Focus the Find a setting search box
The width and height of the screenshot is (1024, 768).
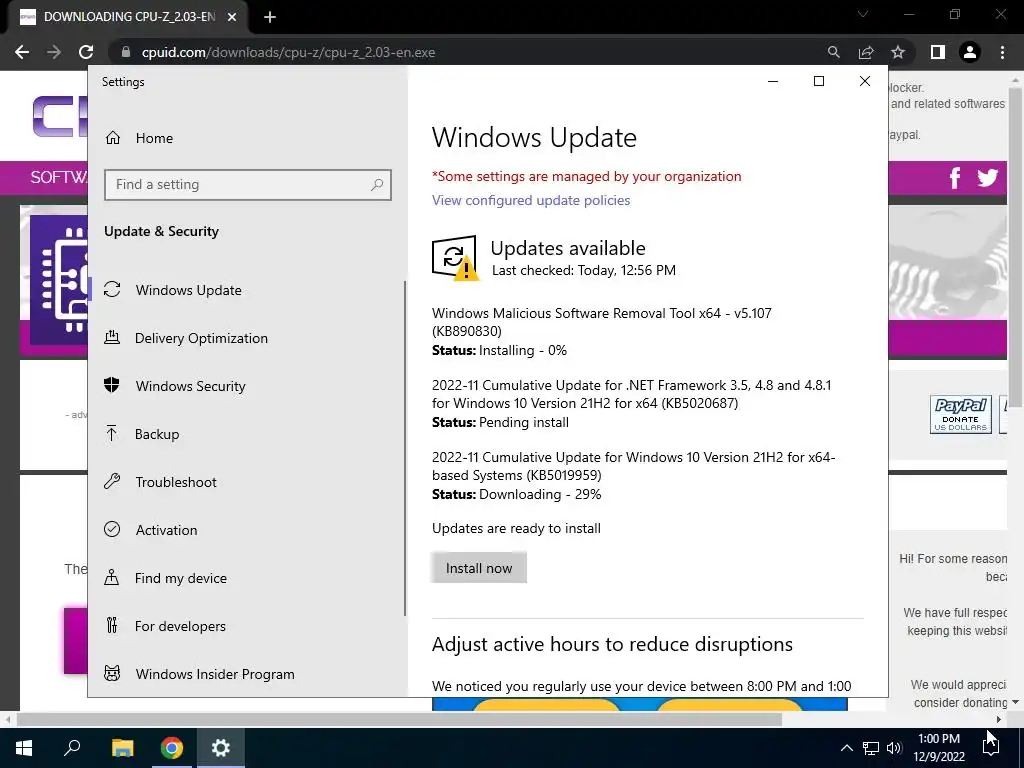tap(248, 185)
